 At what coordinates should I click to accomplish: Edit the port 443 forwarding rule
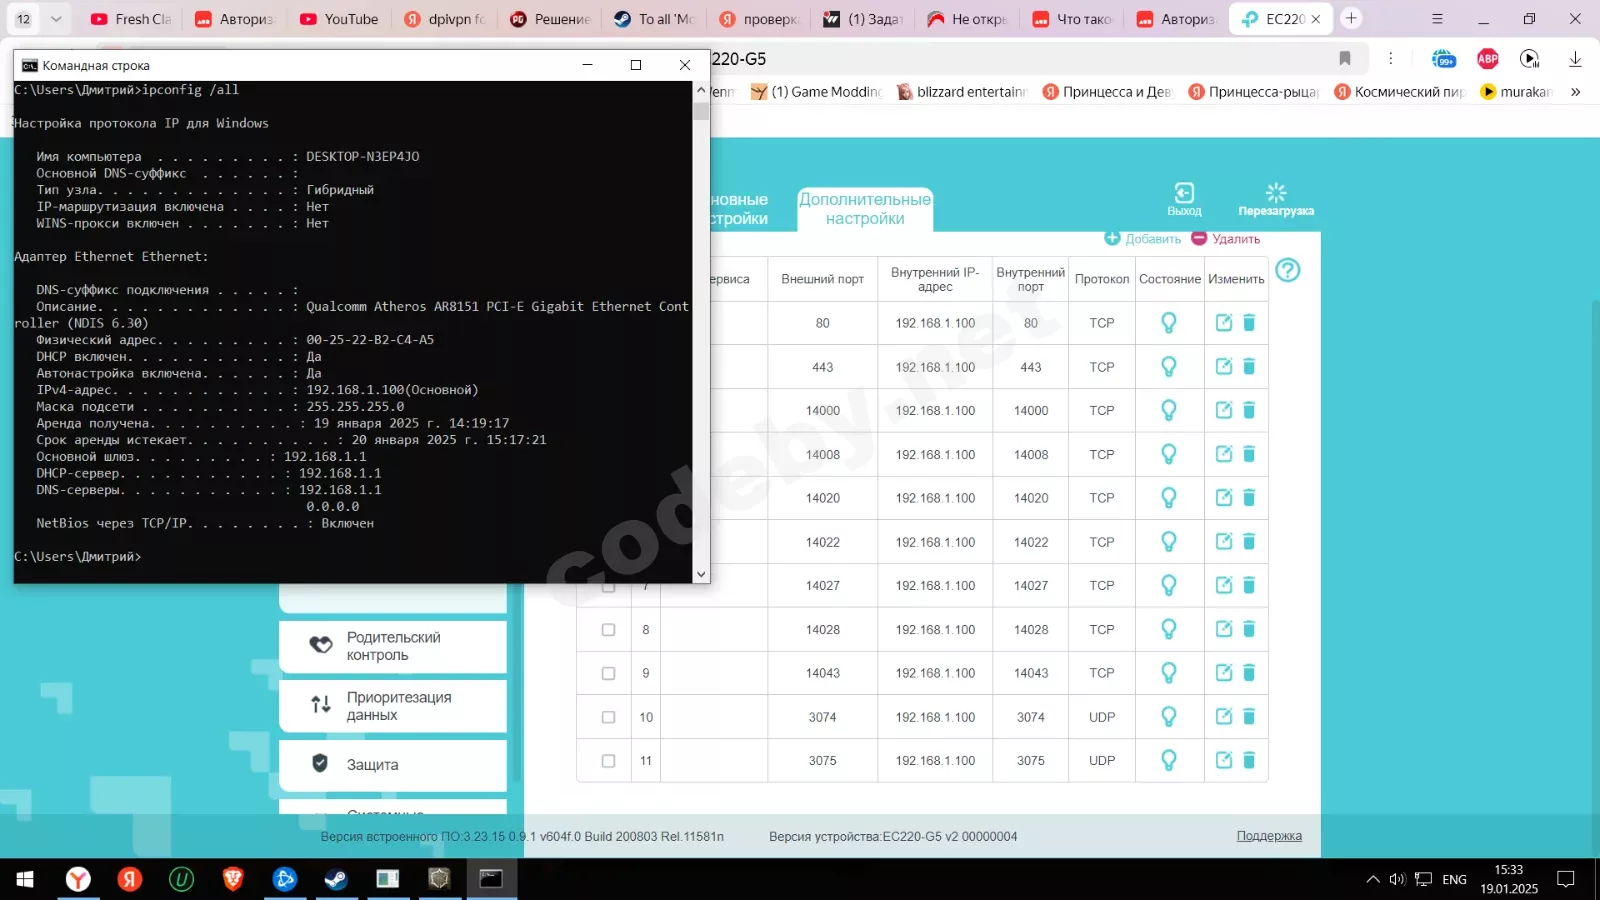tap(1223, 366)
